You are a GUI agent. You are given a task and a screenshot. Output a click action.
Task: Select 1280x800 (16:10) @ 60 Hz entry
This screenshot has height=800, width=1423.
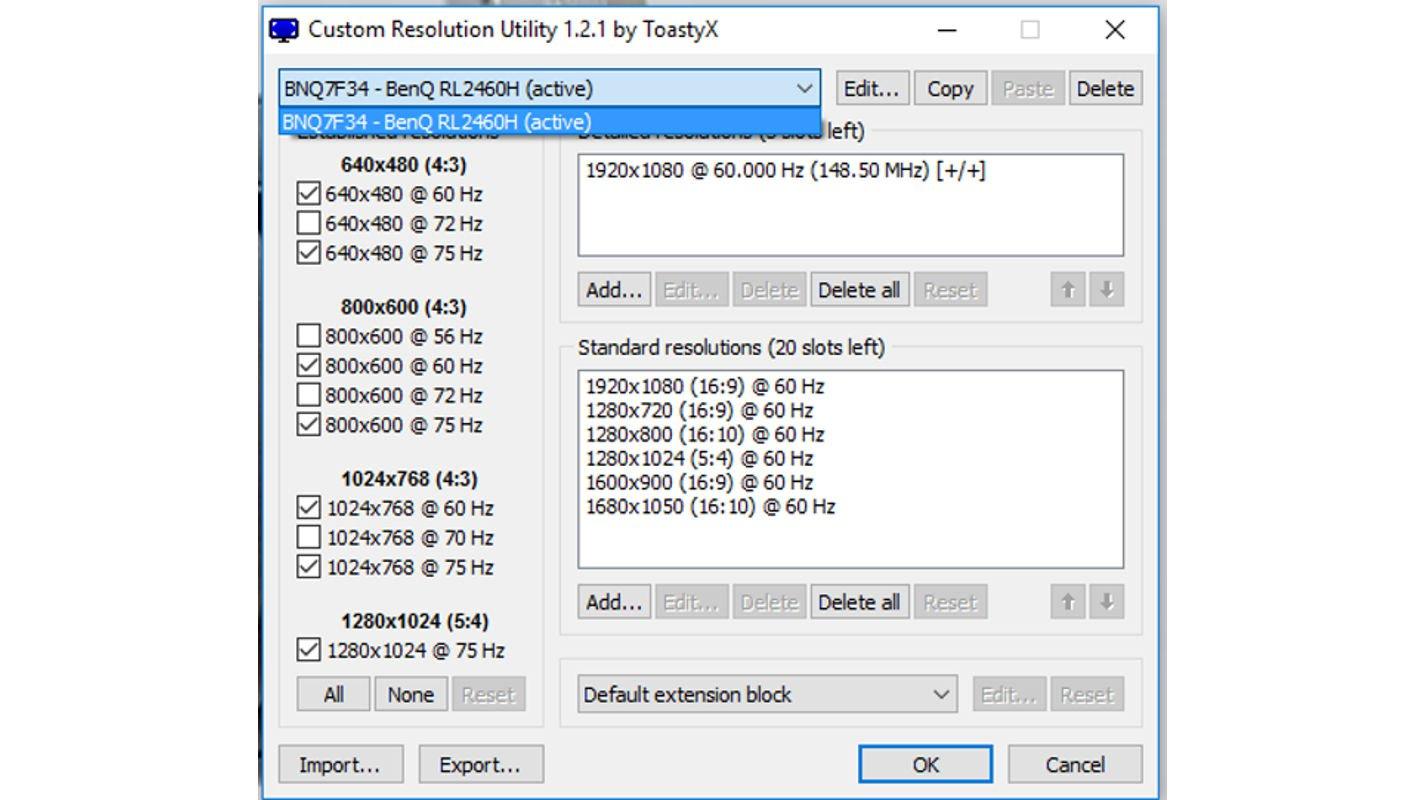click(x=705, y=434)
